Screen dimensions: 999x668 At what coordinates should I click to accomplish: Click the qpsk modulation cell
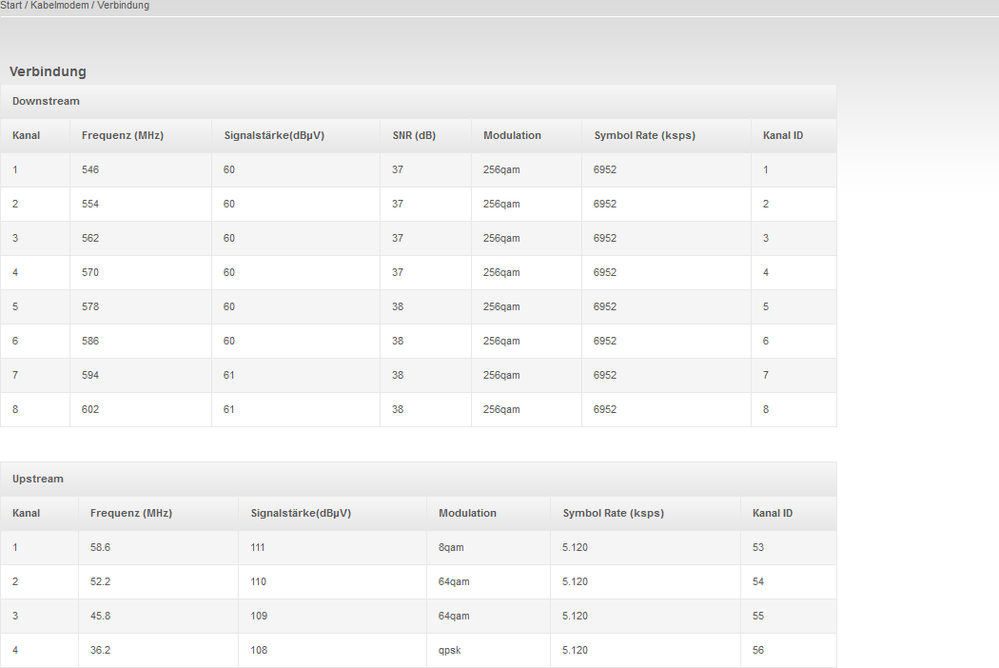point(450,650)
